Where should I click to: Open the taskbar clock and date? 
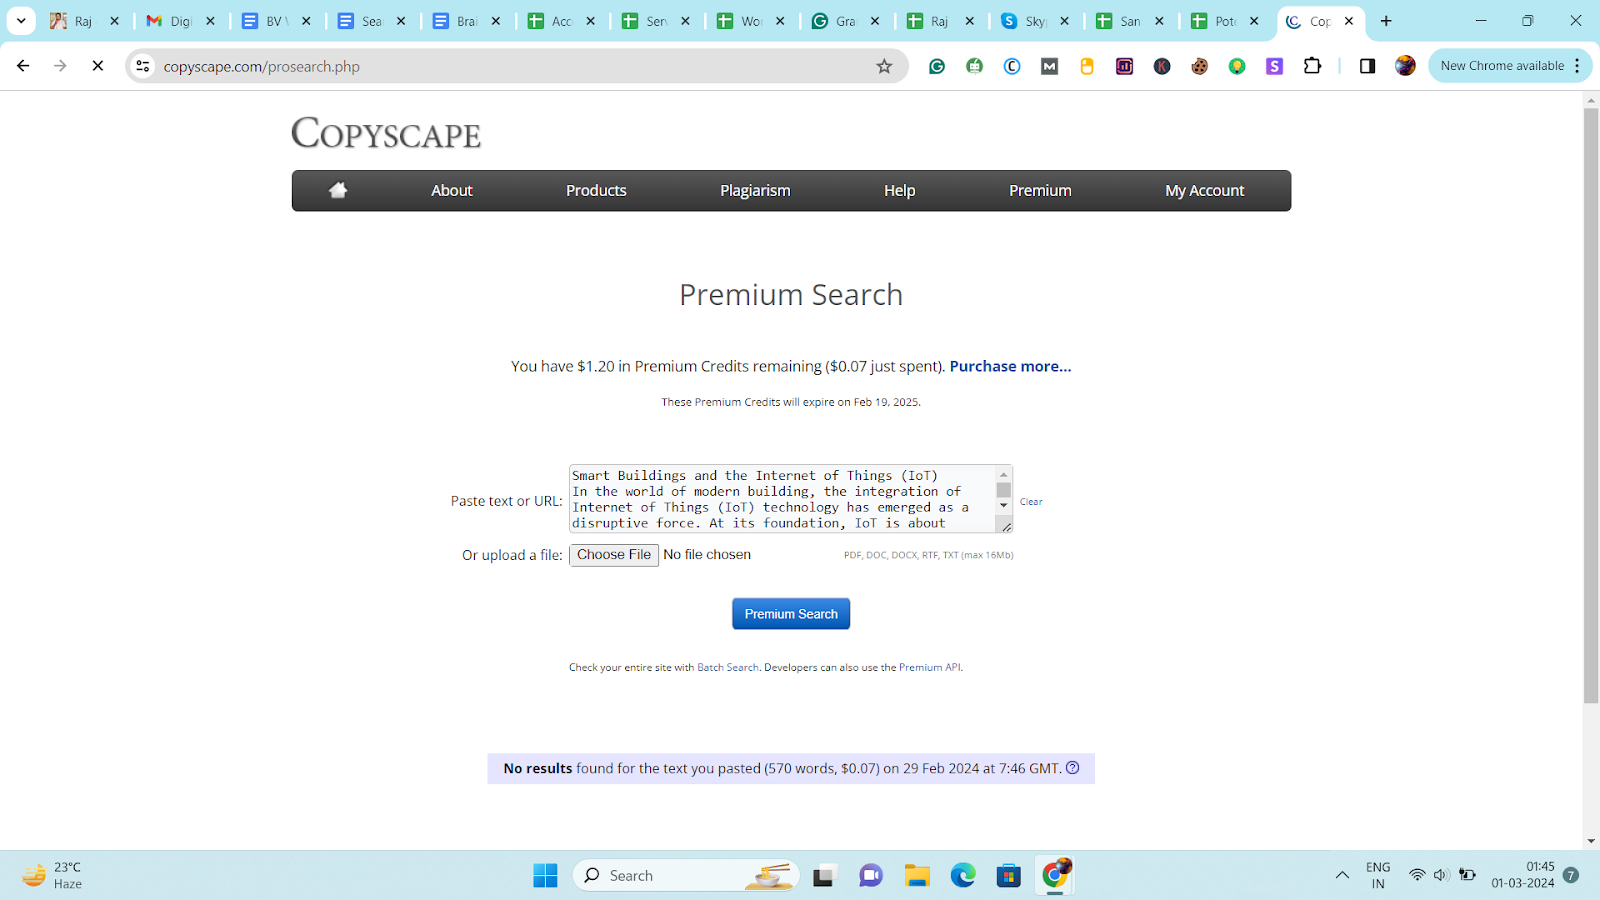point(1523,875)
